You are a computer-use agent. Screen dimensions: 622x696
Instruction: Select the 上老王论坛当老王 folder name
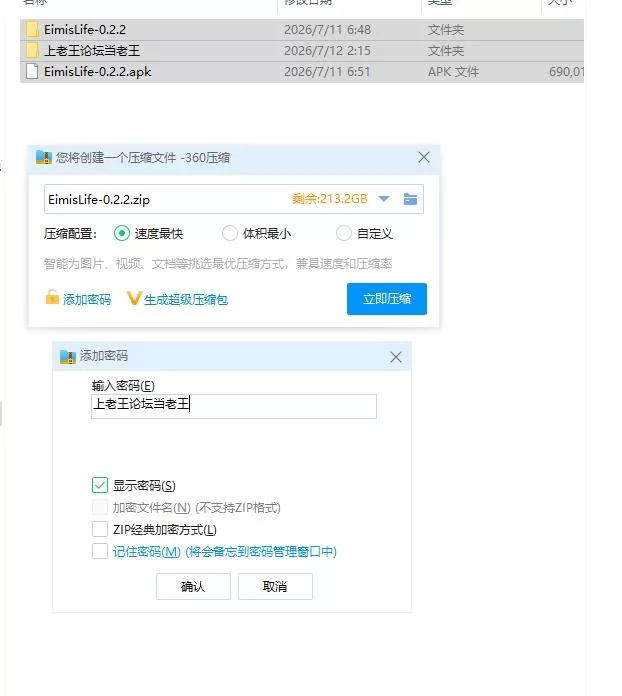point(92,51)
